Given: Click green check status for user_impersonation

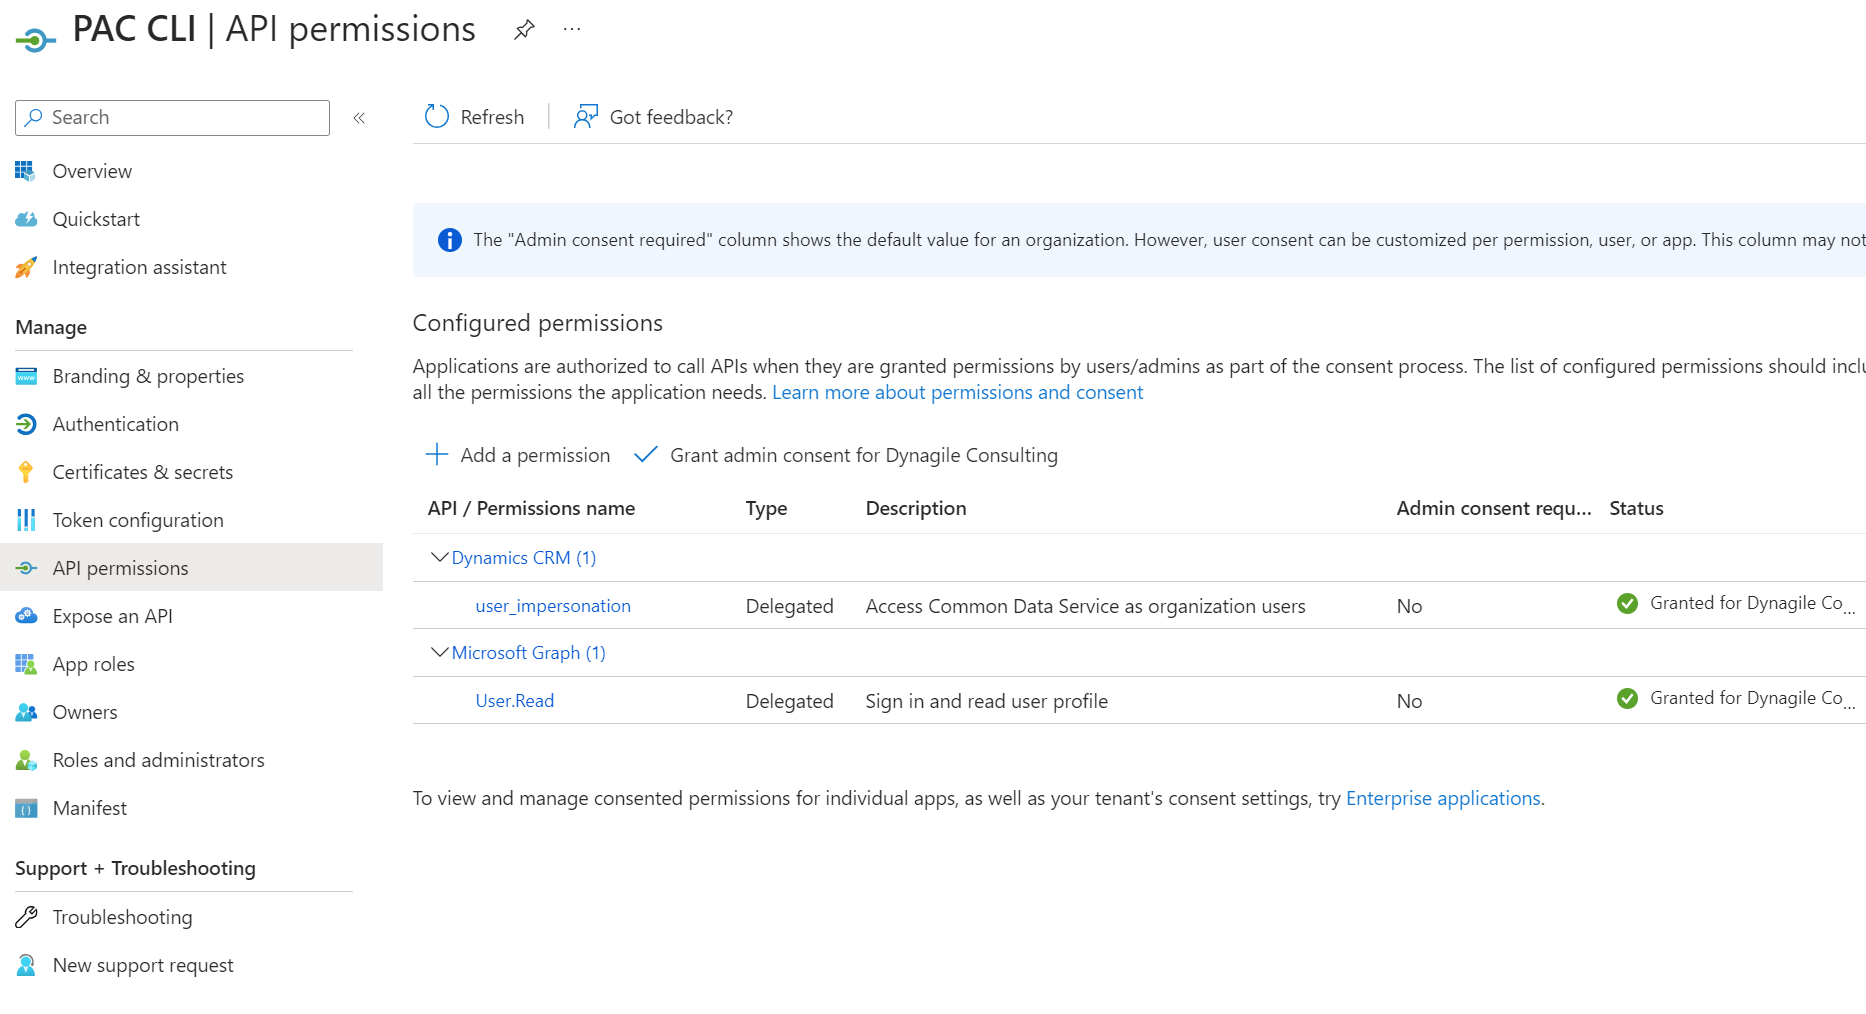Looking at the screenshot, I should coord(1627,604).
